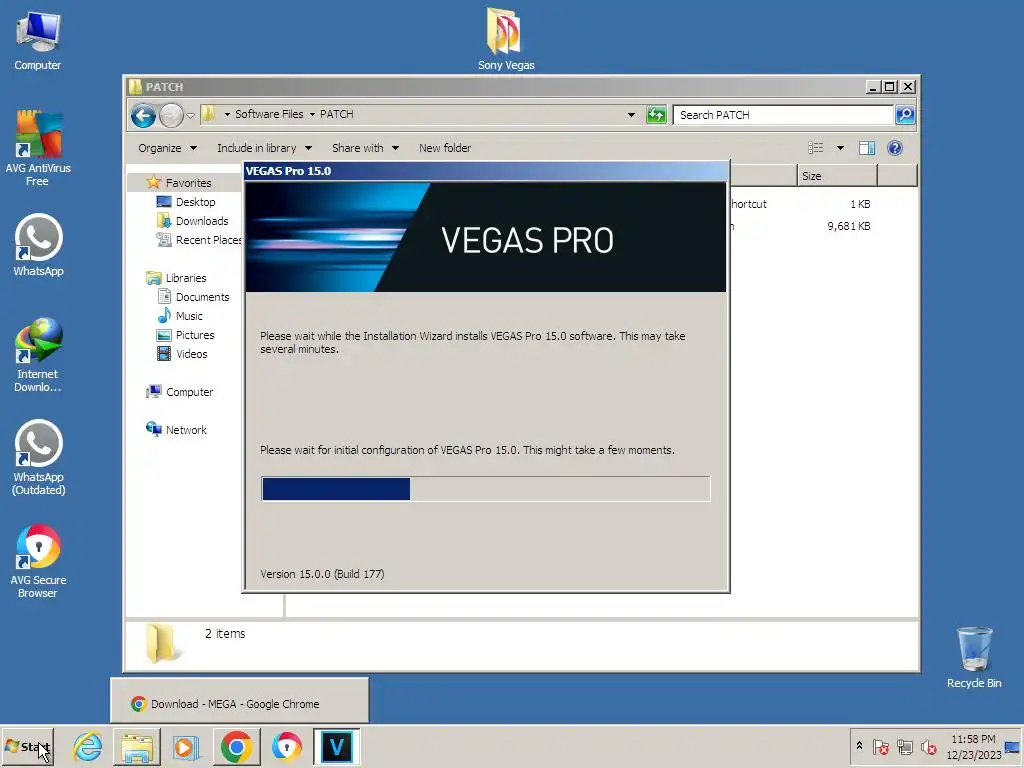Click the installation progress bar
This screenshot has width=1024, height=768.
(x=485, y=488)
